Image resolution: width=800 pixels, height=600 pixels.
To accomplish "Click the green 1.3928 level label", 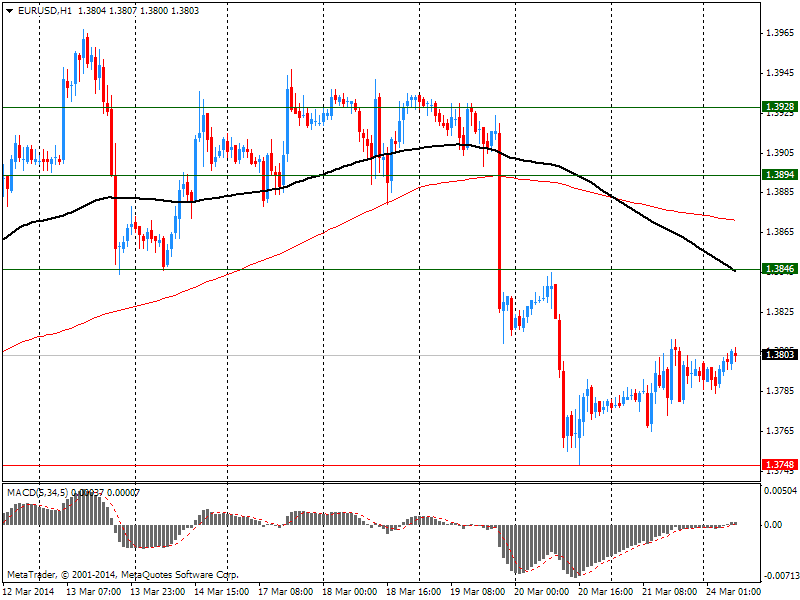I will coord(779,107).
